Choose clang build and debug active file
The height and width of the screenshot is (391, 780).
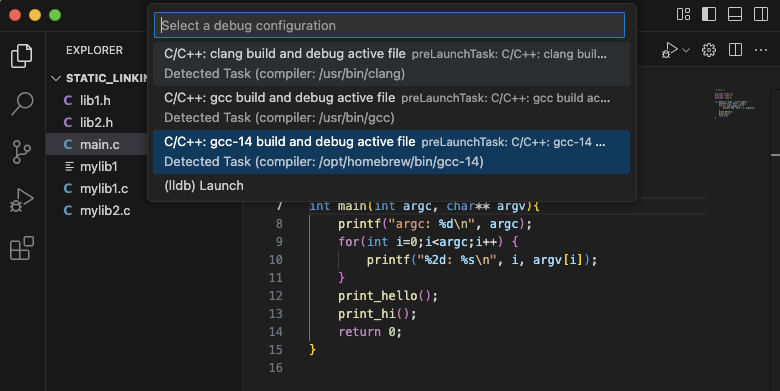pyautogui.click(x=391, y=64)
